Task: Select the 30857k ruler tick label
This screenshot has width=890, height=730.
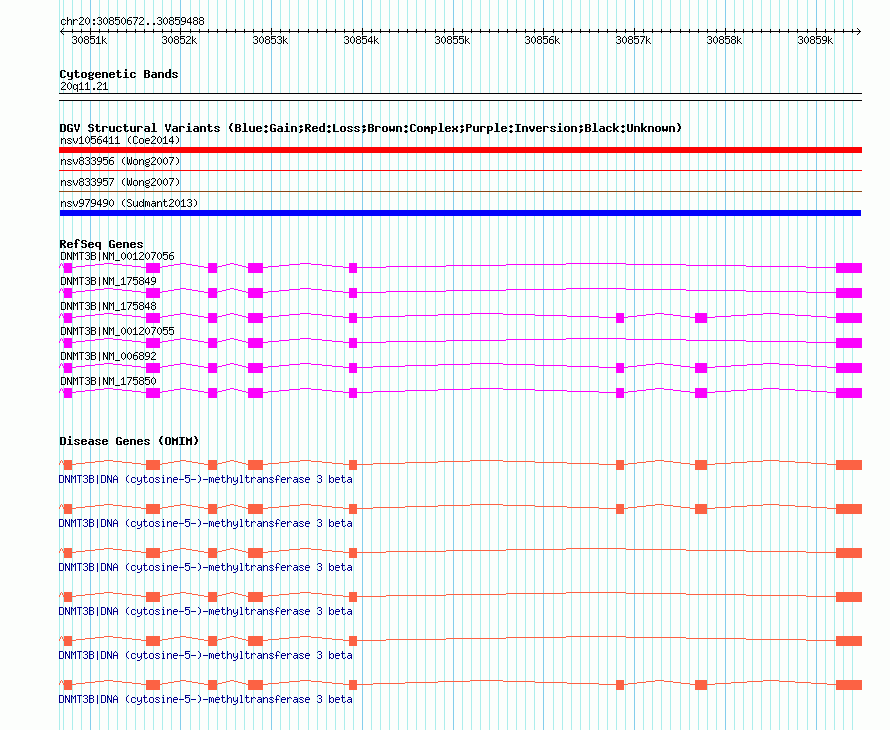Action: tap(633, 40)
